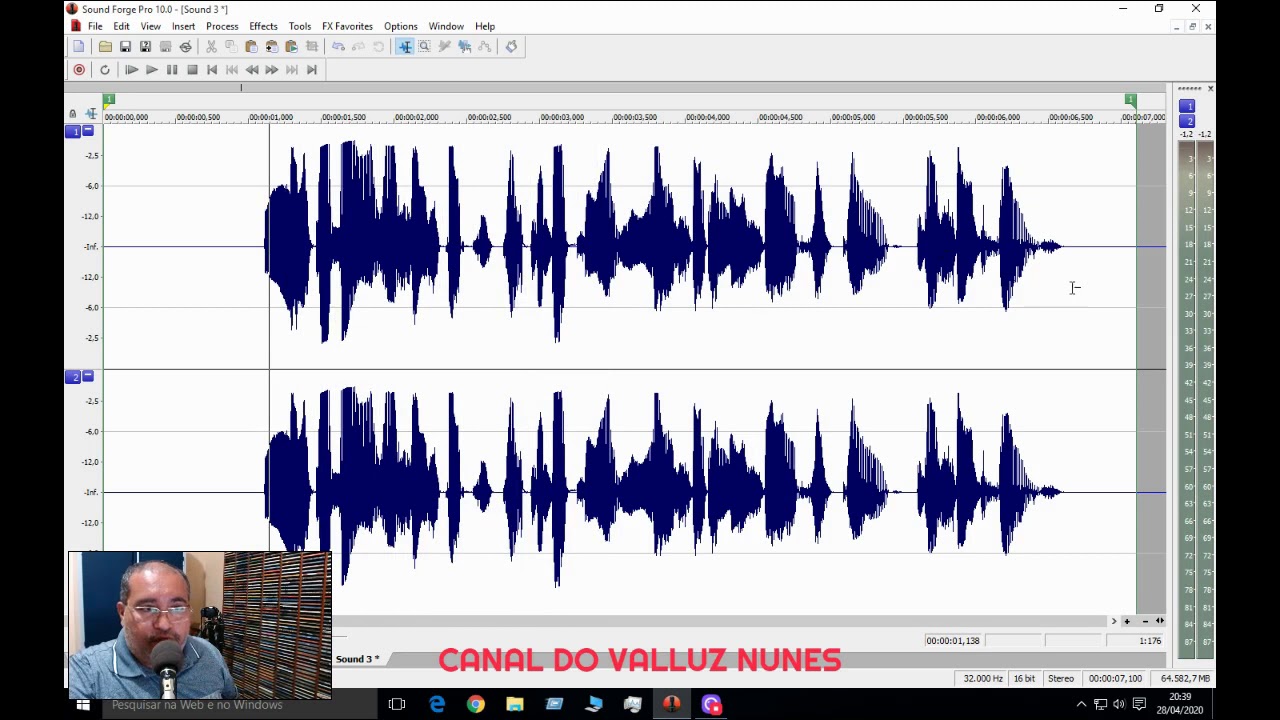Image resolution: width=1280 pixels, height=720 pixels.
Task: Minimize channel 1 waveform
Action: 88,131
